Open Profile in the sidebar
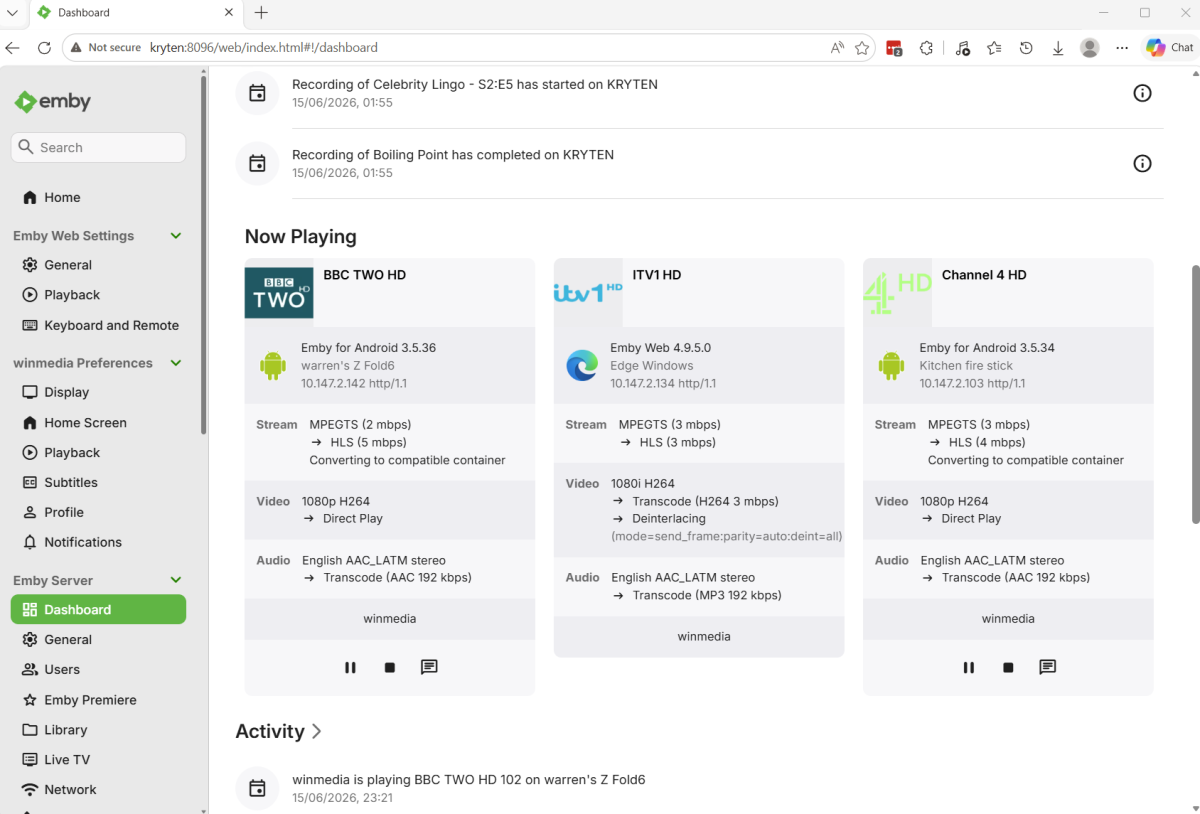1200x814 pixels. (98, 512)
